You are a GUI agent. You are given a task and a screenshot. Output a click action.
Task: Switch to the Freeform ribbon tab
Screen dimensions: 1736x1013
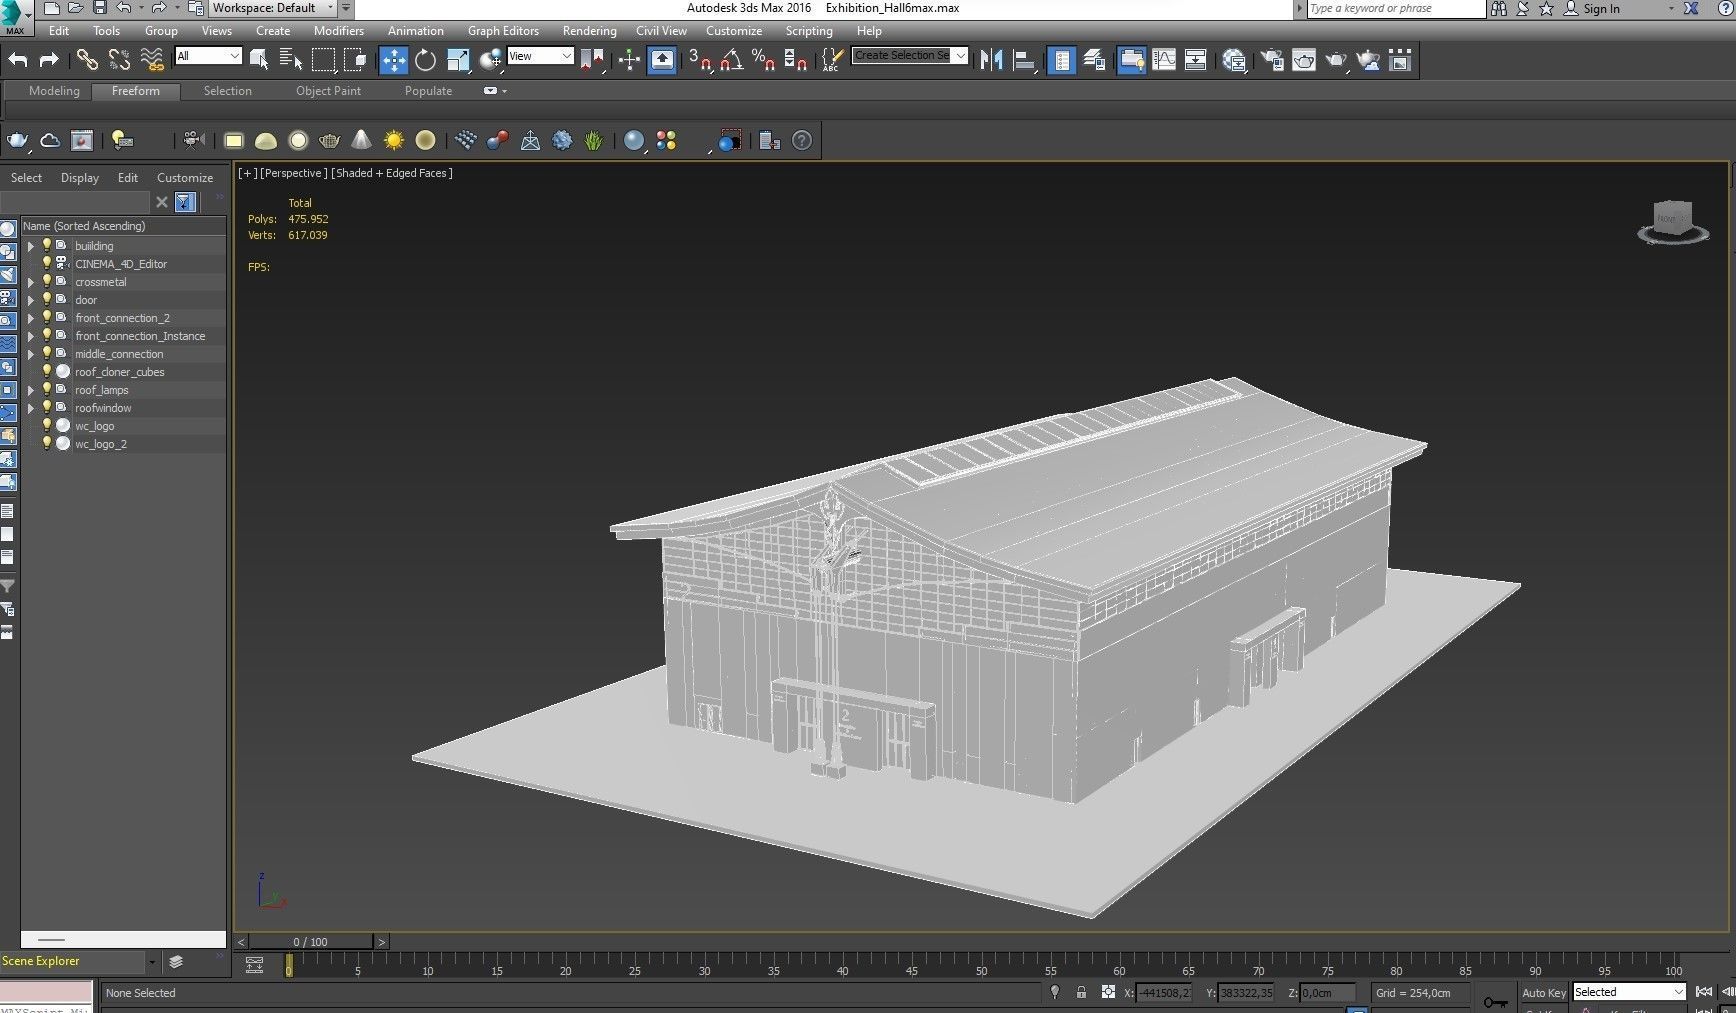click(x=136, y=91)
